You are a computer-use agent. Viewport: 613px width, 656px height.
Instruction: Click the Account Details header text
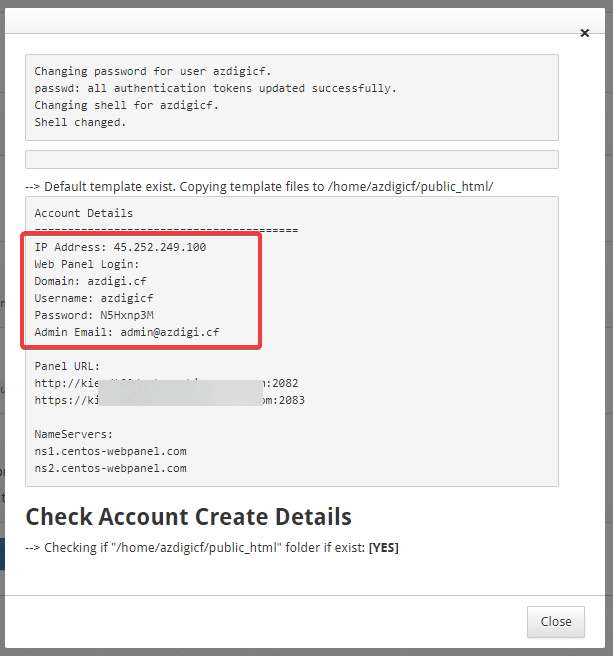(x=83, y=213)
